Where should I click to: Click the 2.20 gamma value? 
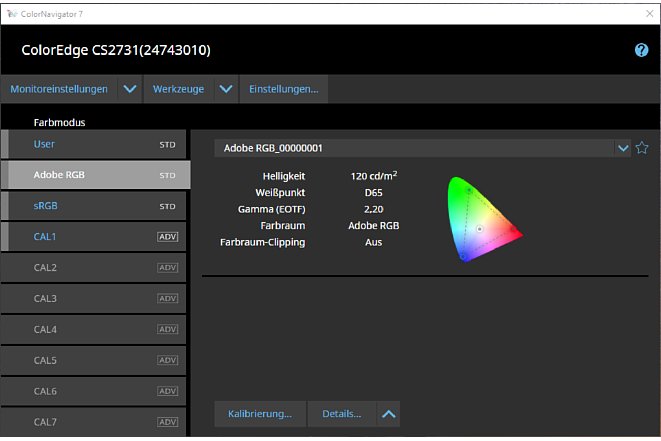(x=373, y=209)
